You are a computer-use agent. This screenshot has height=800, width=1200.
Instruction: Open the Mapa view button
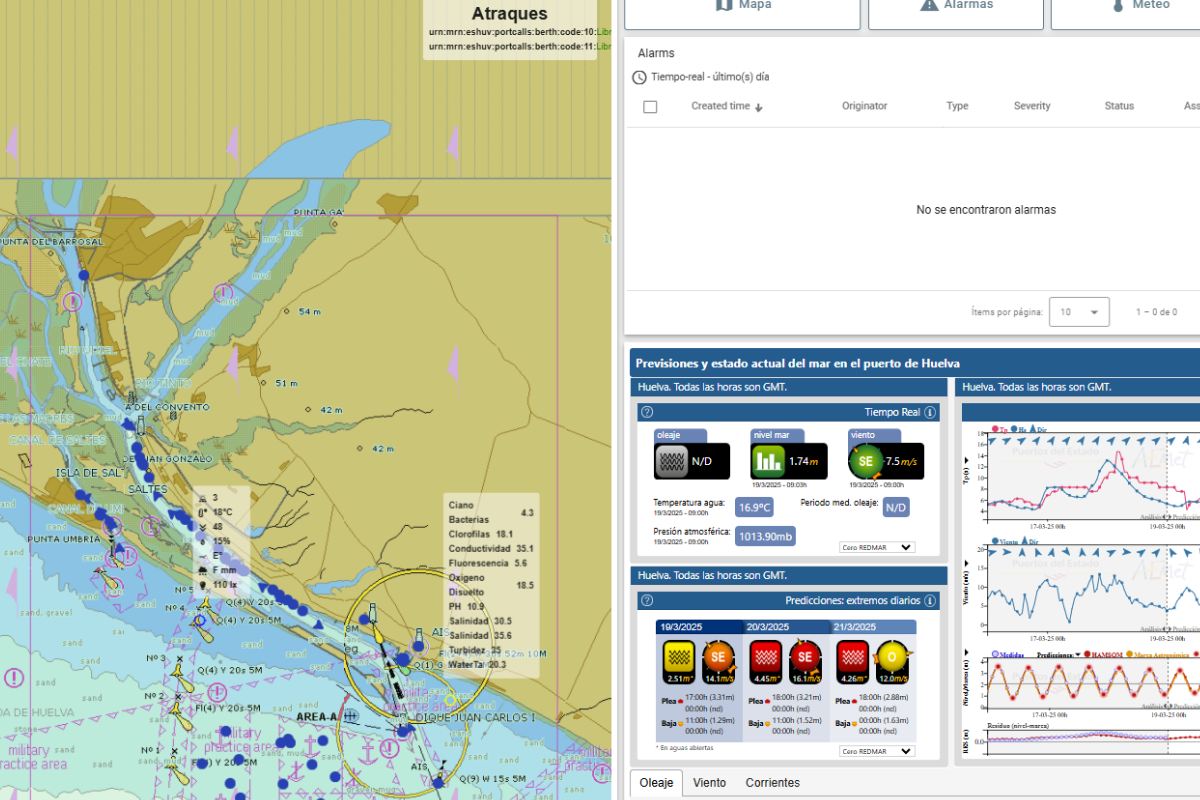pyautogui.click(x=743, y=12)
